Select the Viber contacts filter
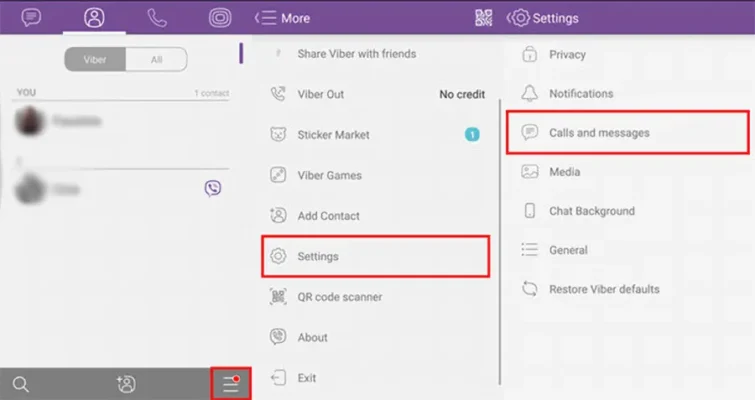755x400 pixels. (95, 60)
